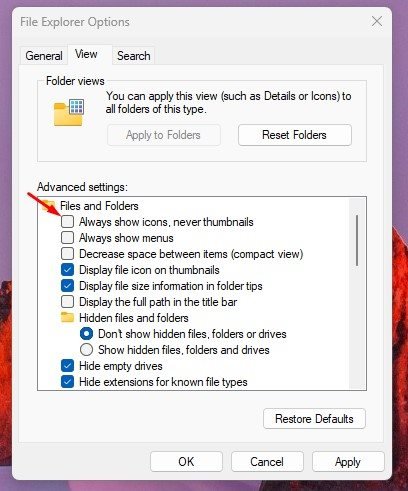Enable Decrease space between items option
Screen dimensions: 408x491
(x=67, y=254)
